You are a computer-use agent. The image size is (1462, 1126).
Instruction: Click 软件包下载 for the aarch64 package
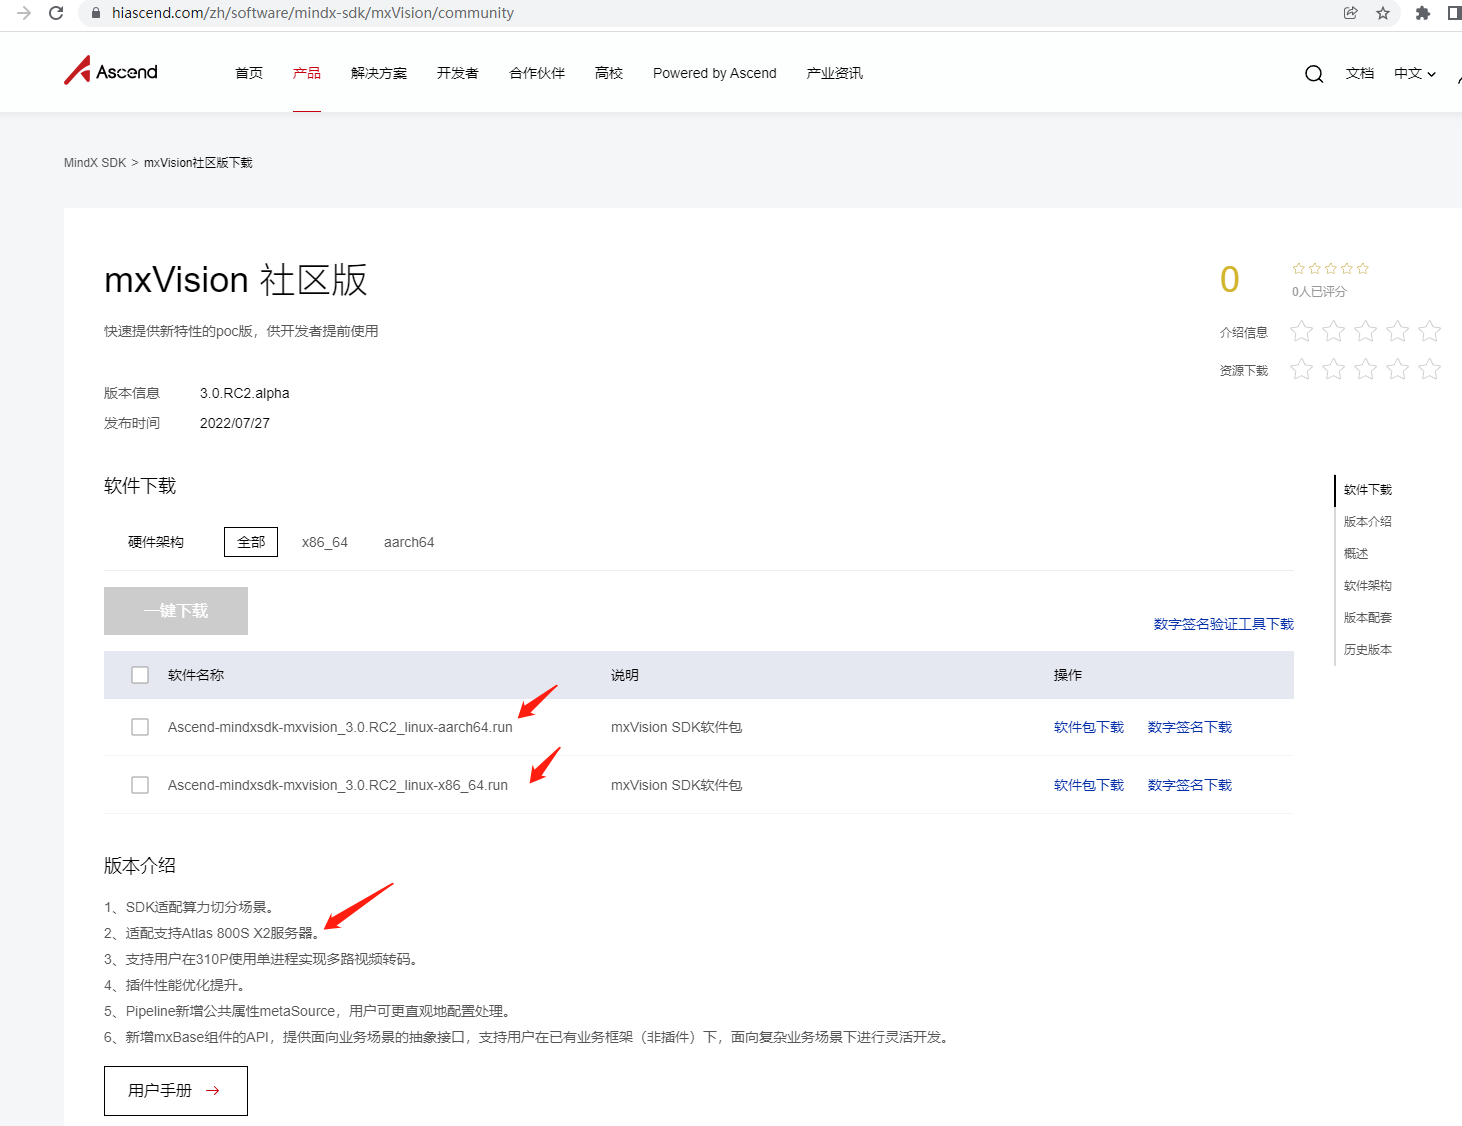coord(1088,727)
